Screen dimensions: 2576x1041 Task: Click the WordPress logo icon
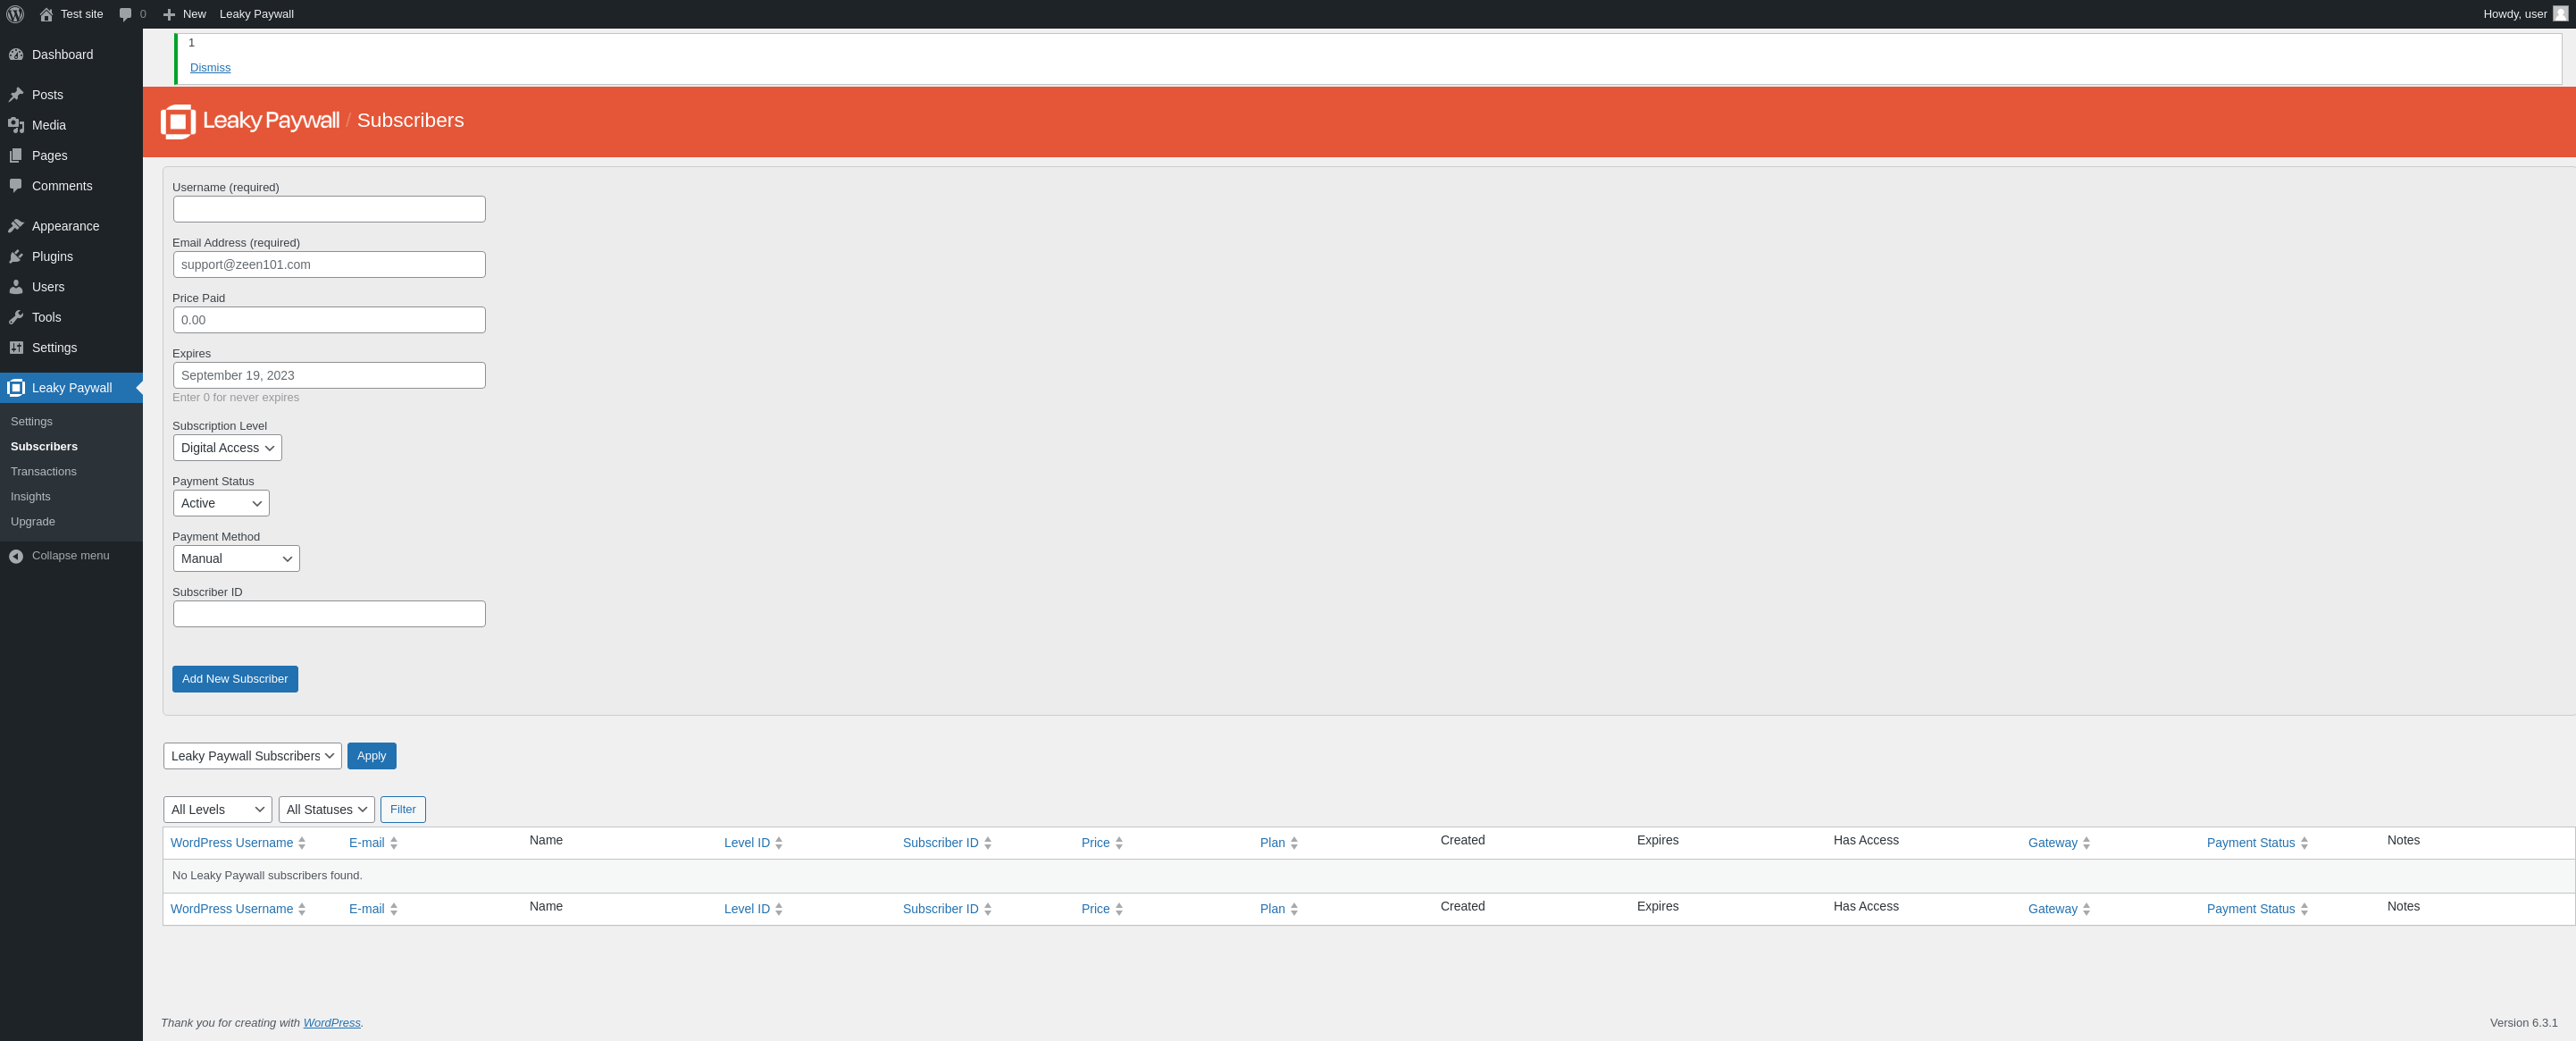[x=15, y=14]
